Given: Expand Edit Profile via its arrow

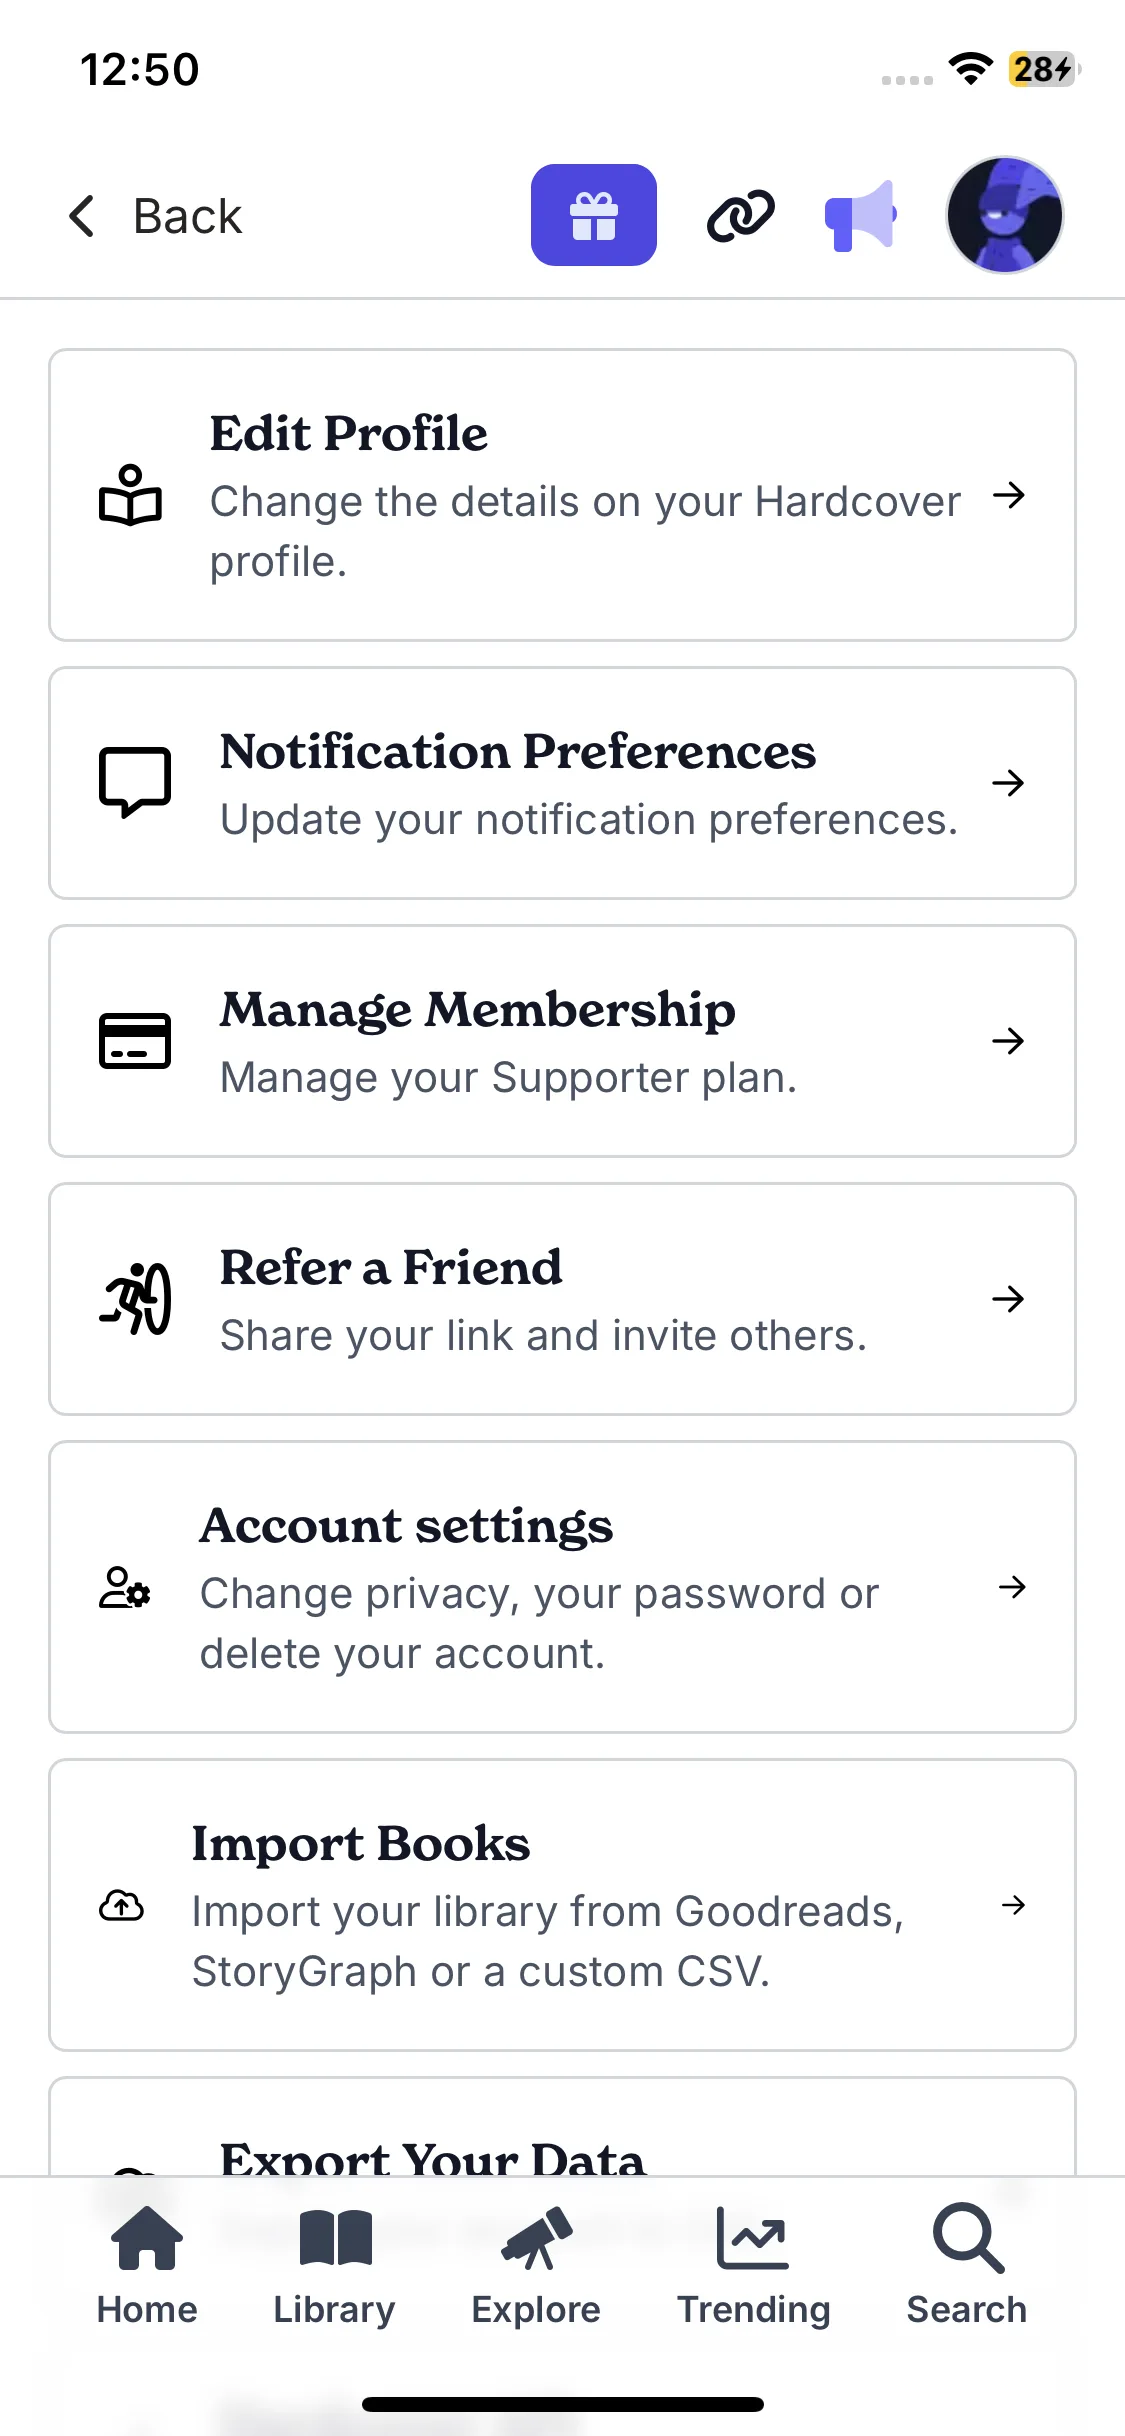Looking at the screenshot, I should [x=1009, y=495].
